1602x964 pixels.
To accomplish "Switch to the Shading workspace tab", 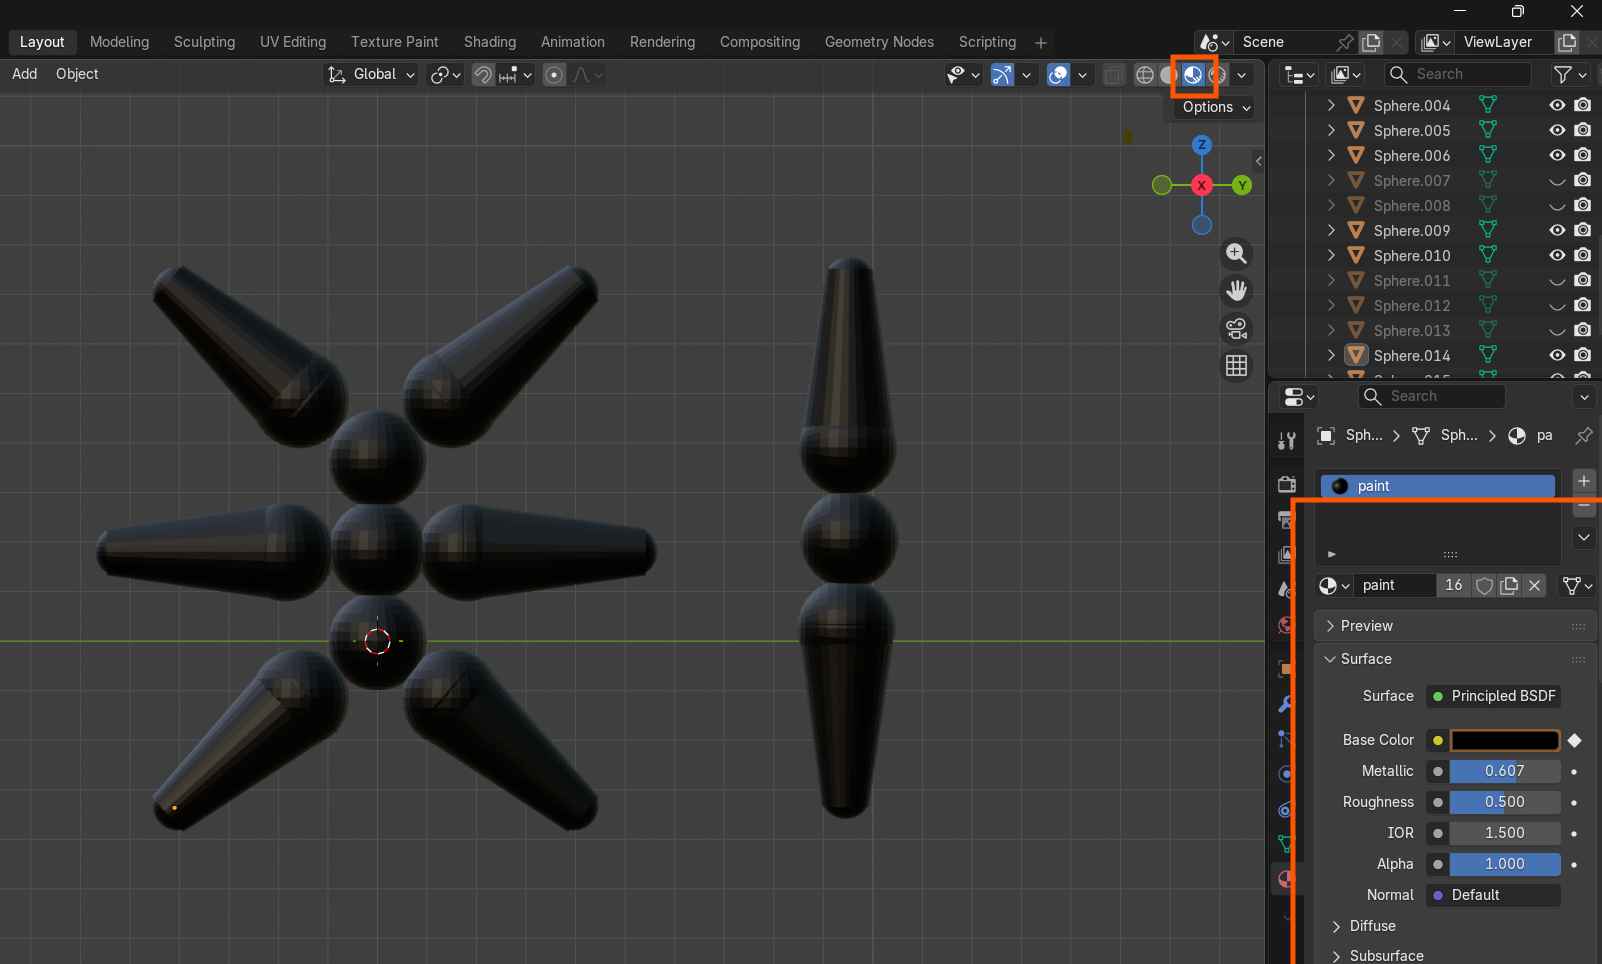I will click(x=489, y=42).
